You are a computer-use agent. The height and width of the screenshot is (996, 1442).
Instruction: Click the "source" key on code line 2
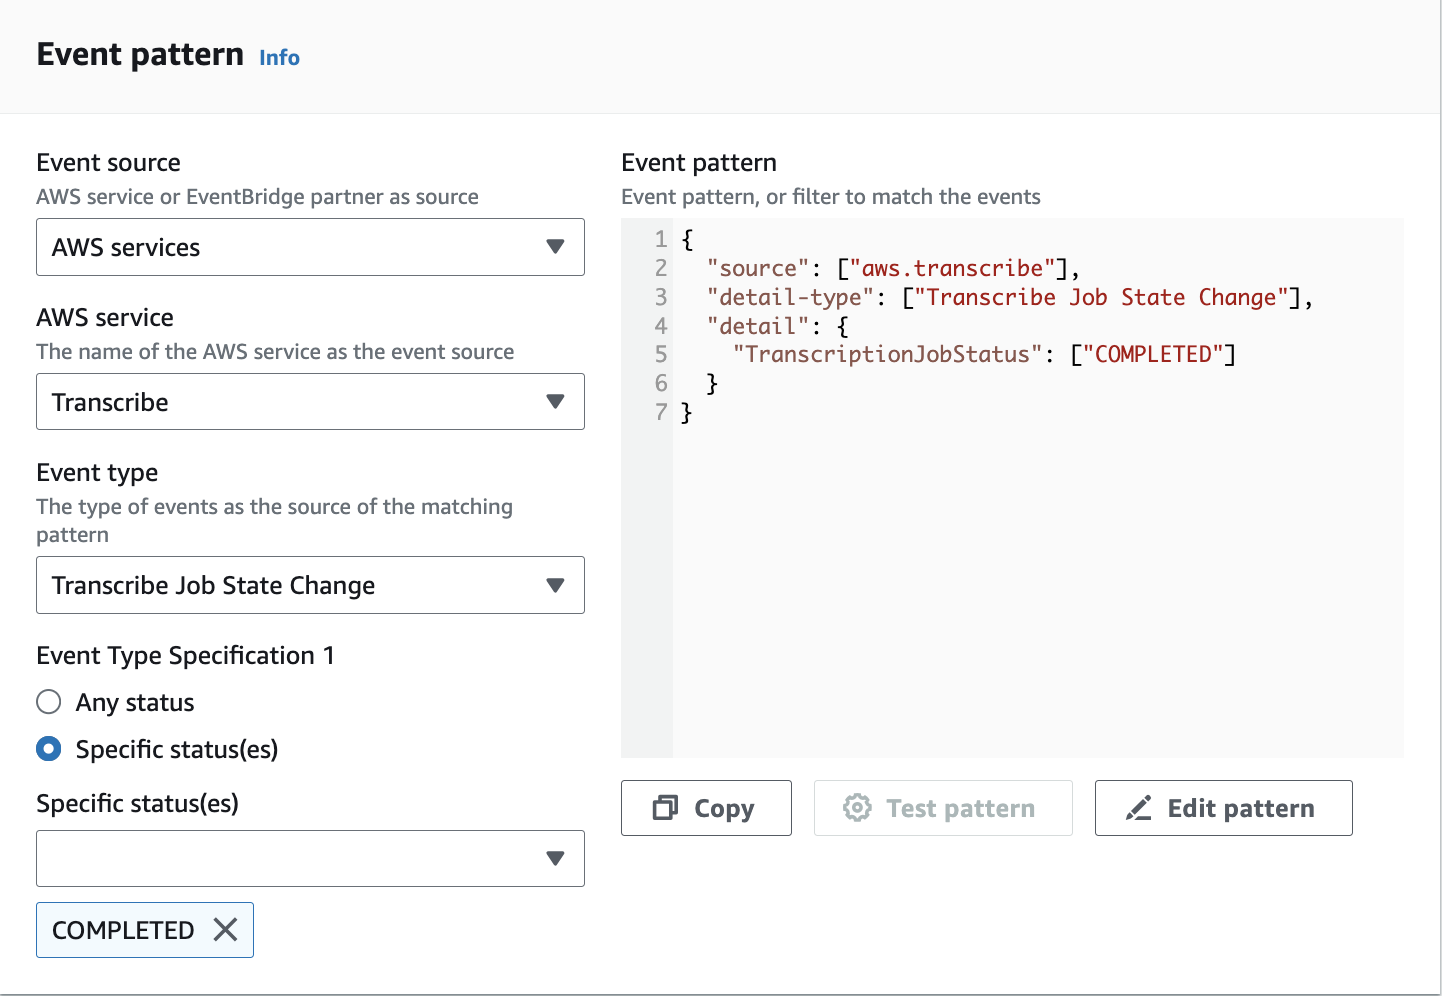click(758, 268)
